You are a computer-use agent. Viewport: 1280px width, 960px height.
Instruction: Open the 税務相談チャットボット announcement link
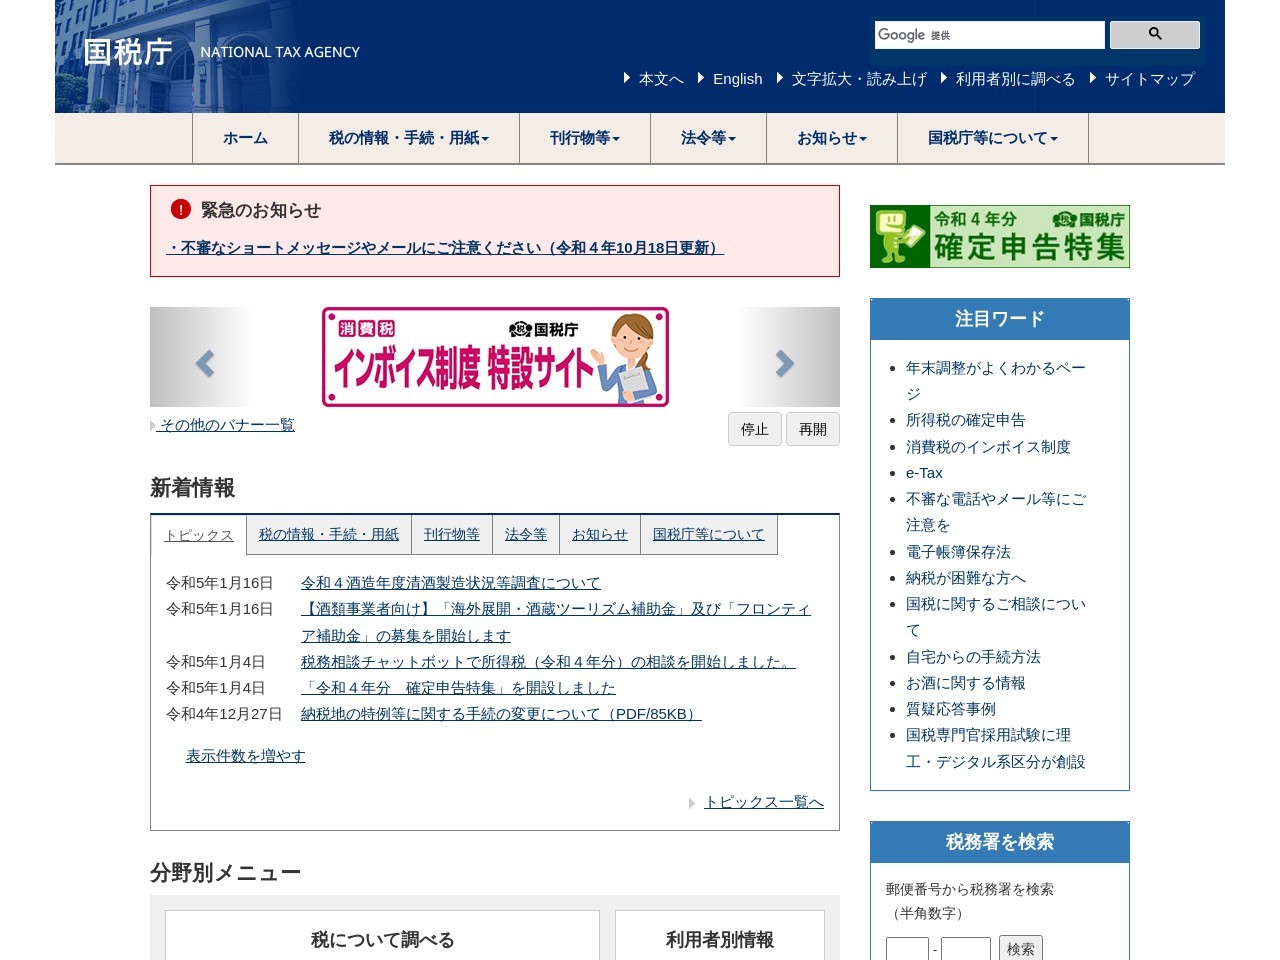coord(548,662)
